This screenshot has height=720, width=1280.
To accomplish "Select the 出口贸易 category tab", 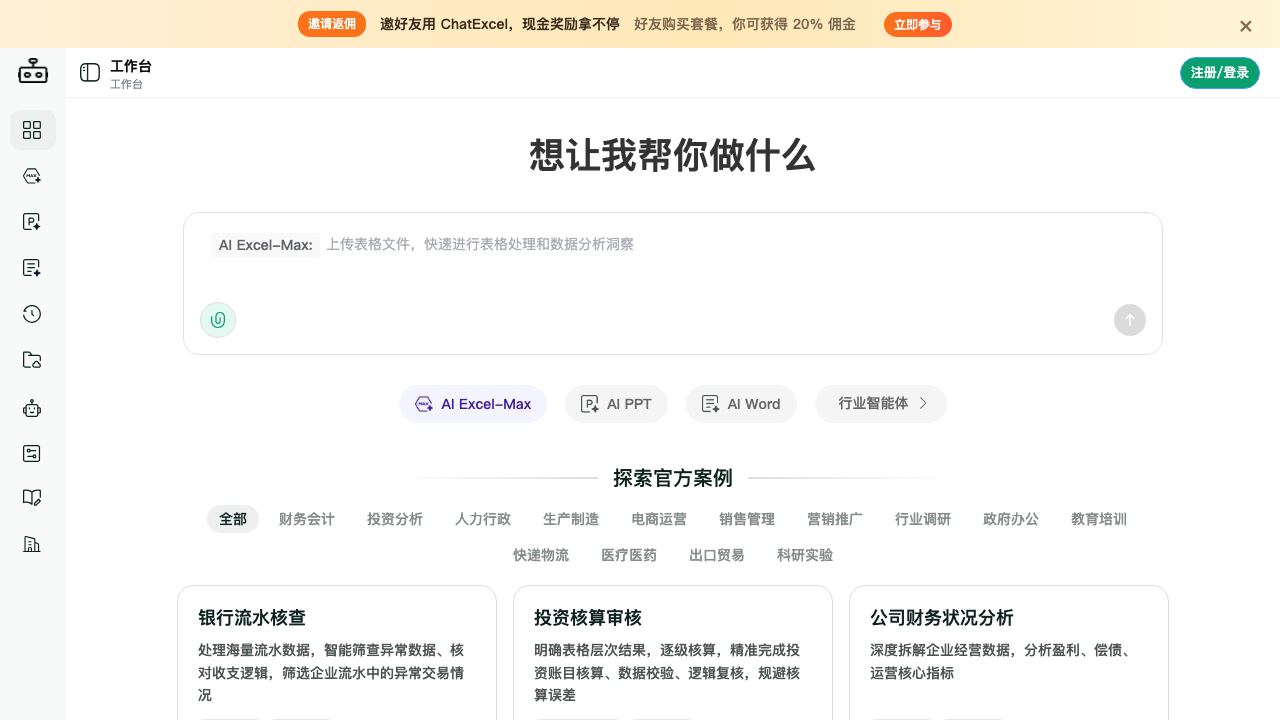I will click(717, 555).
